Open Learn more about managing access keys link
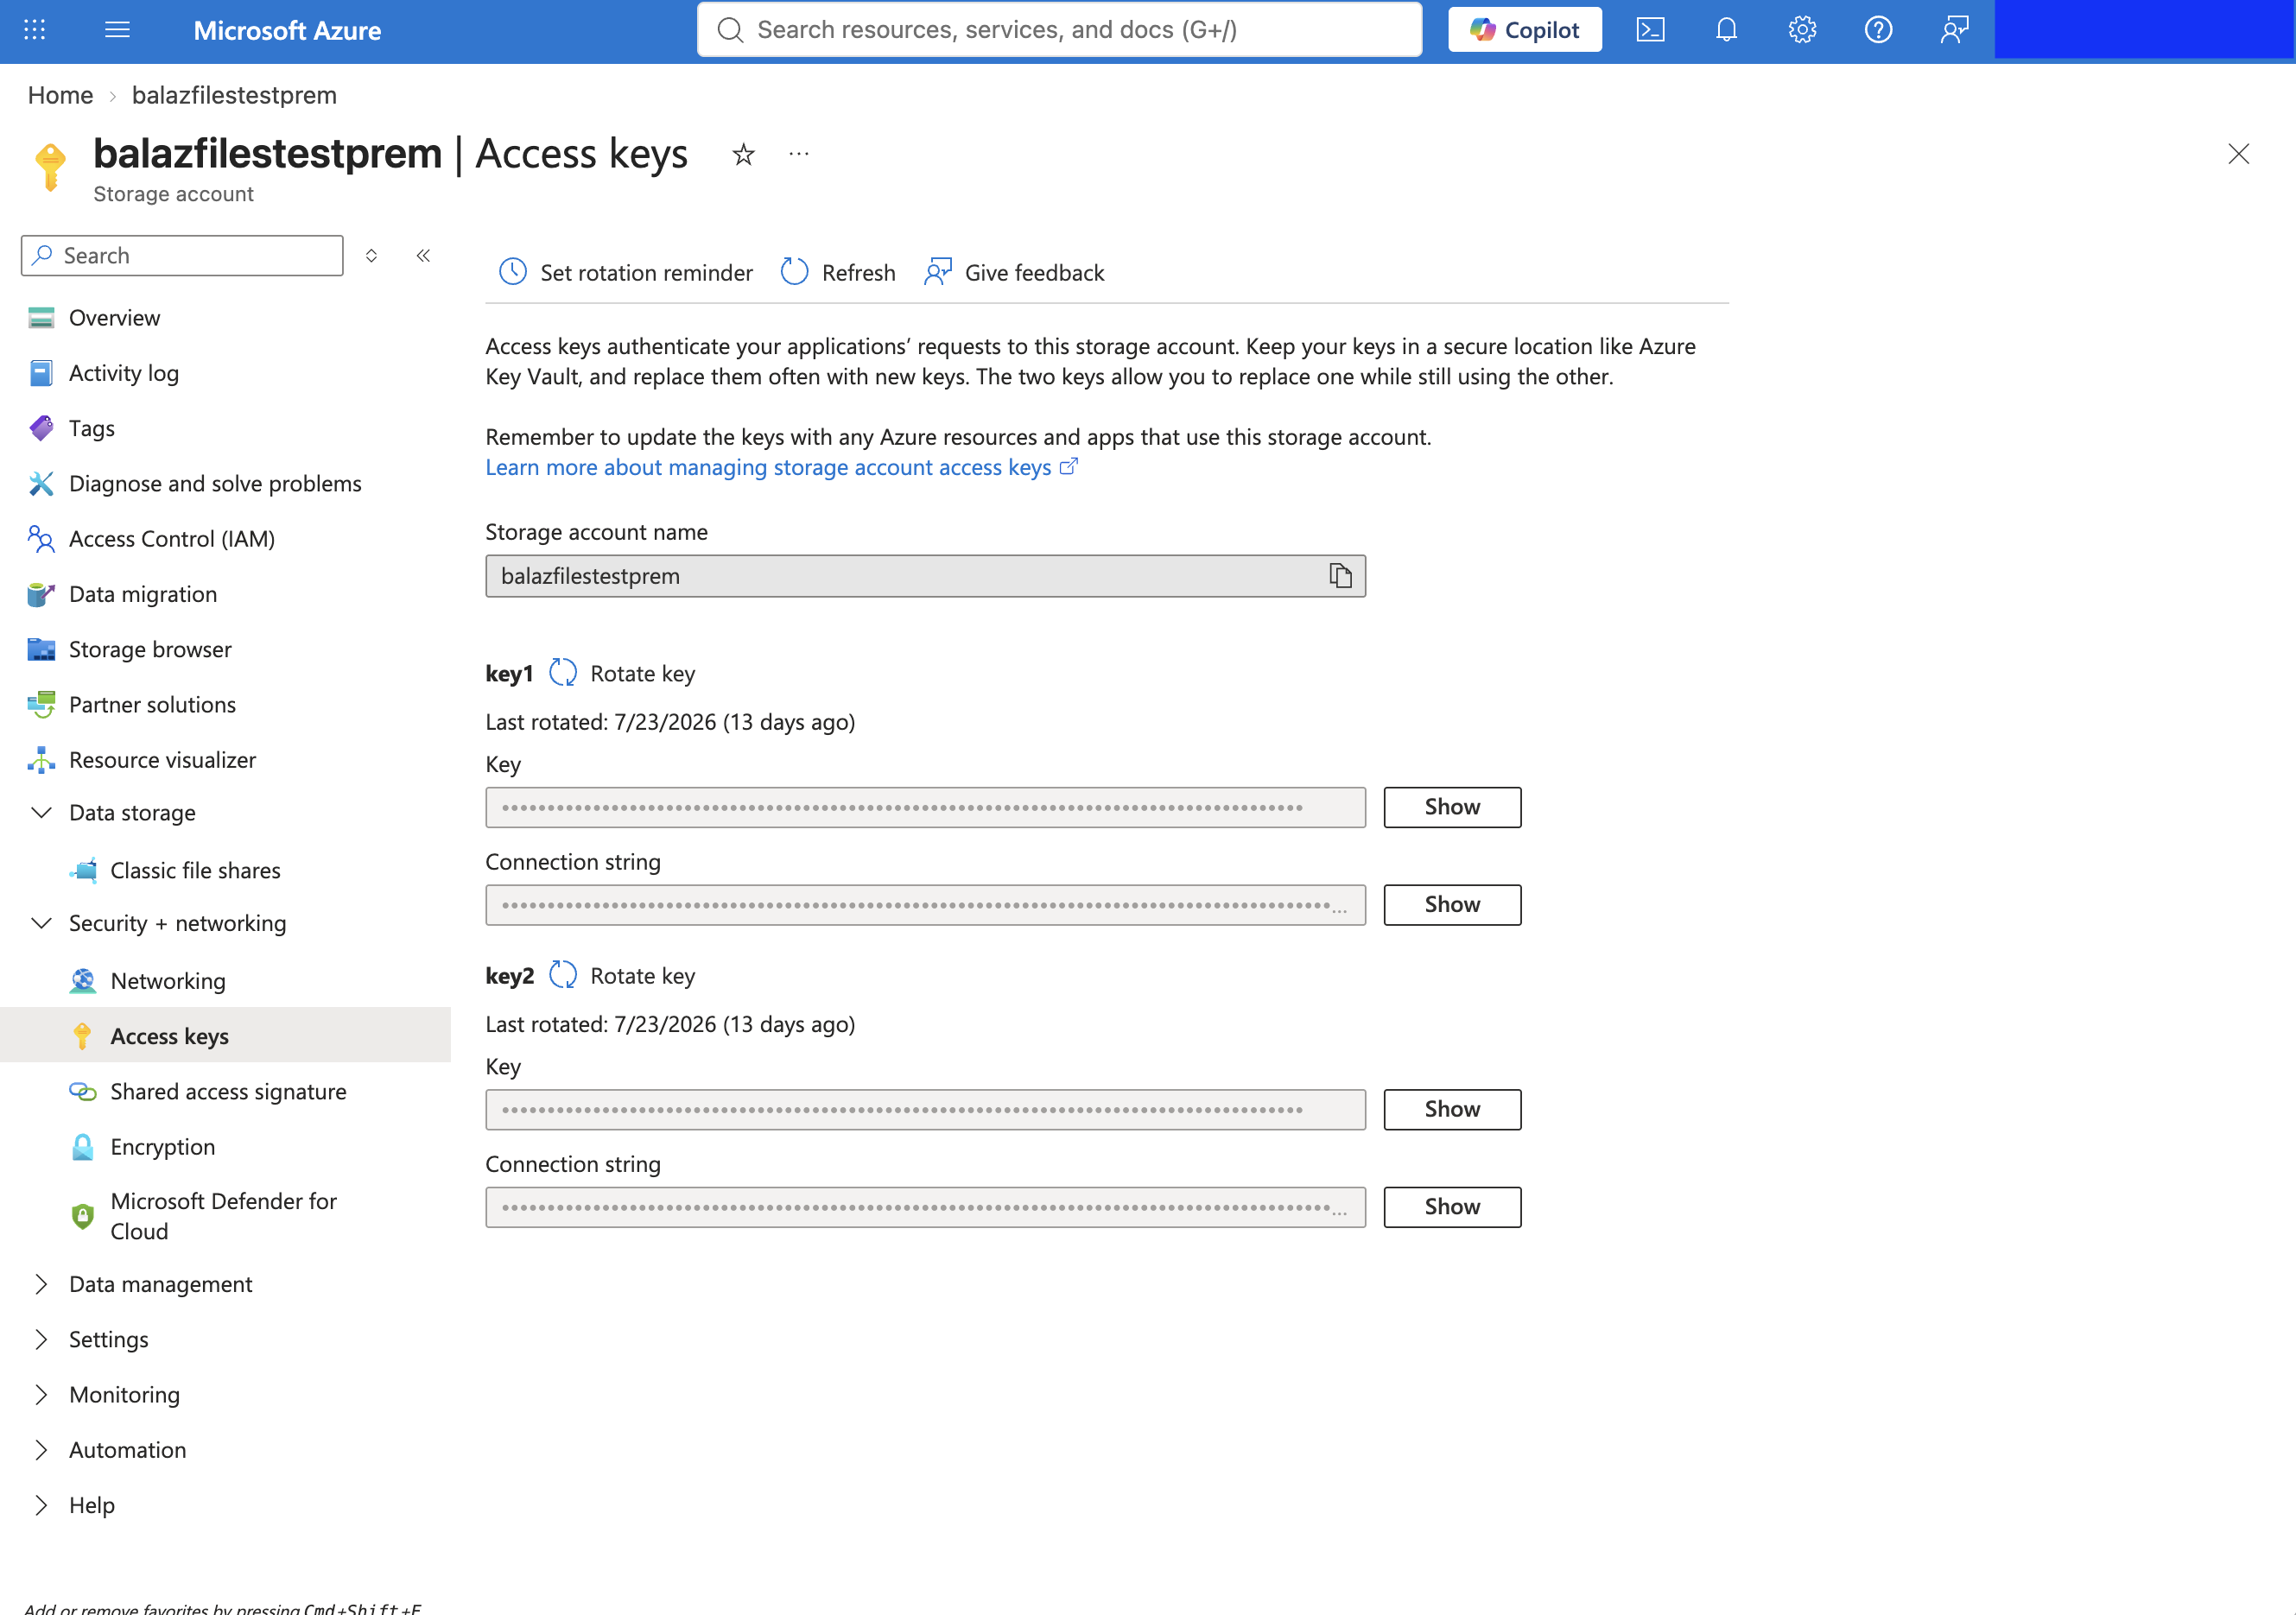 [781, 467]
